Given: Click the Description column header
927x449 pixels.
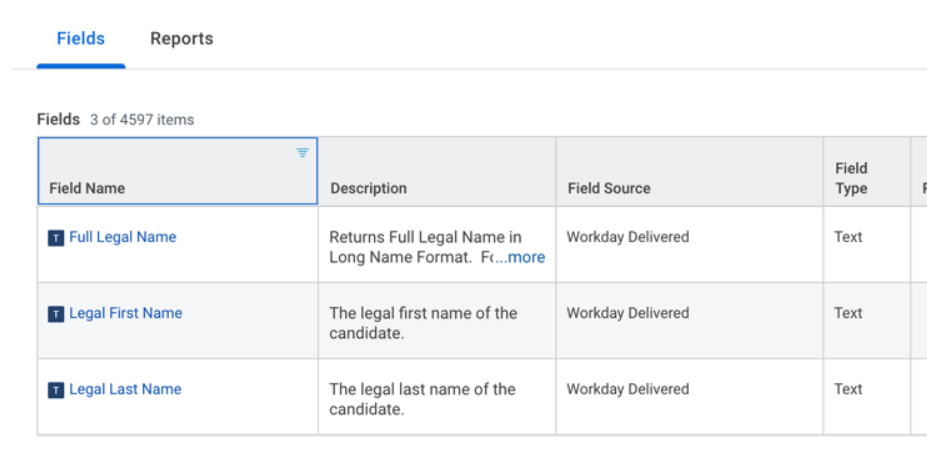Looking at the screenshot, I should 368,188.
